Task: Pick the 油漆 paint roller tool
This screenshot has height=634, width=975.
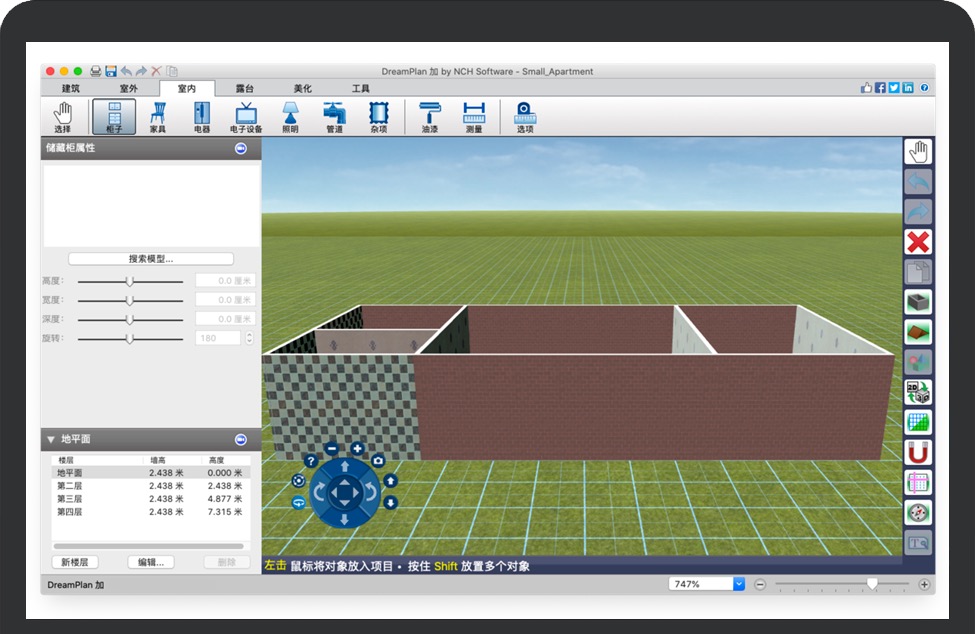Action: click(429, 116)
